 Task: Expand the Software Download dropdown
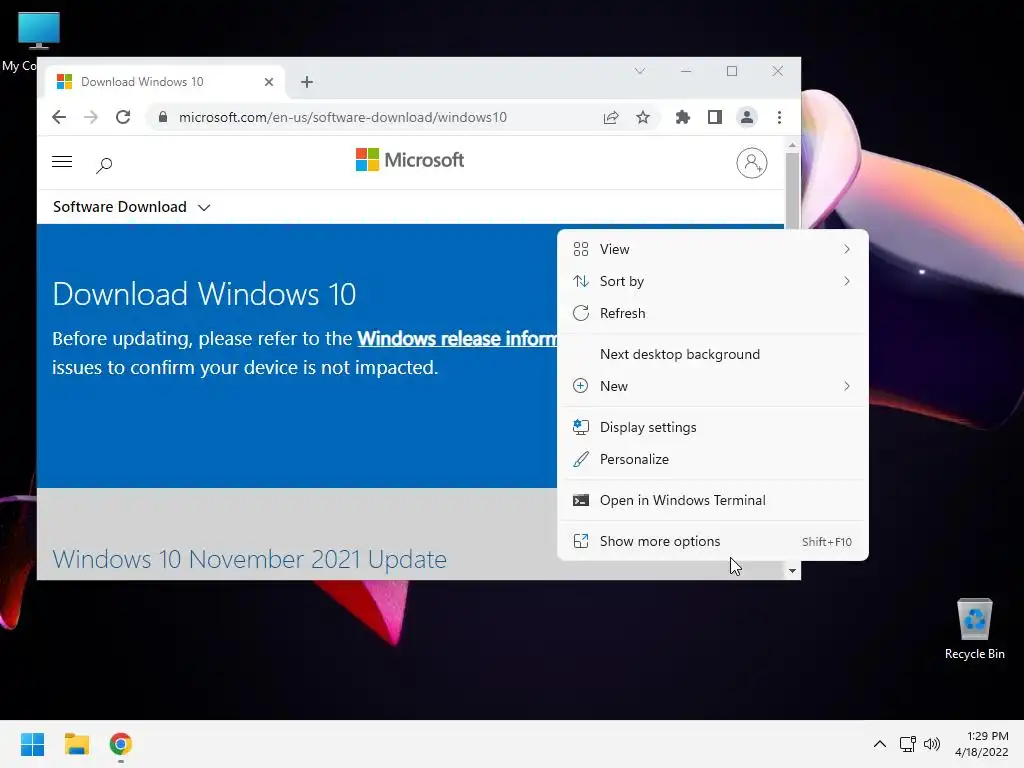click(x=131, y=207)
